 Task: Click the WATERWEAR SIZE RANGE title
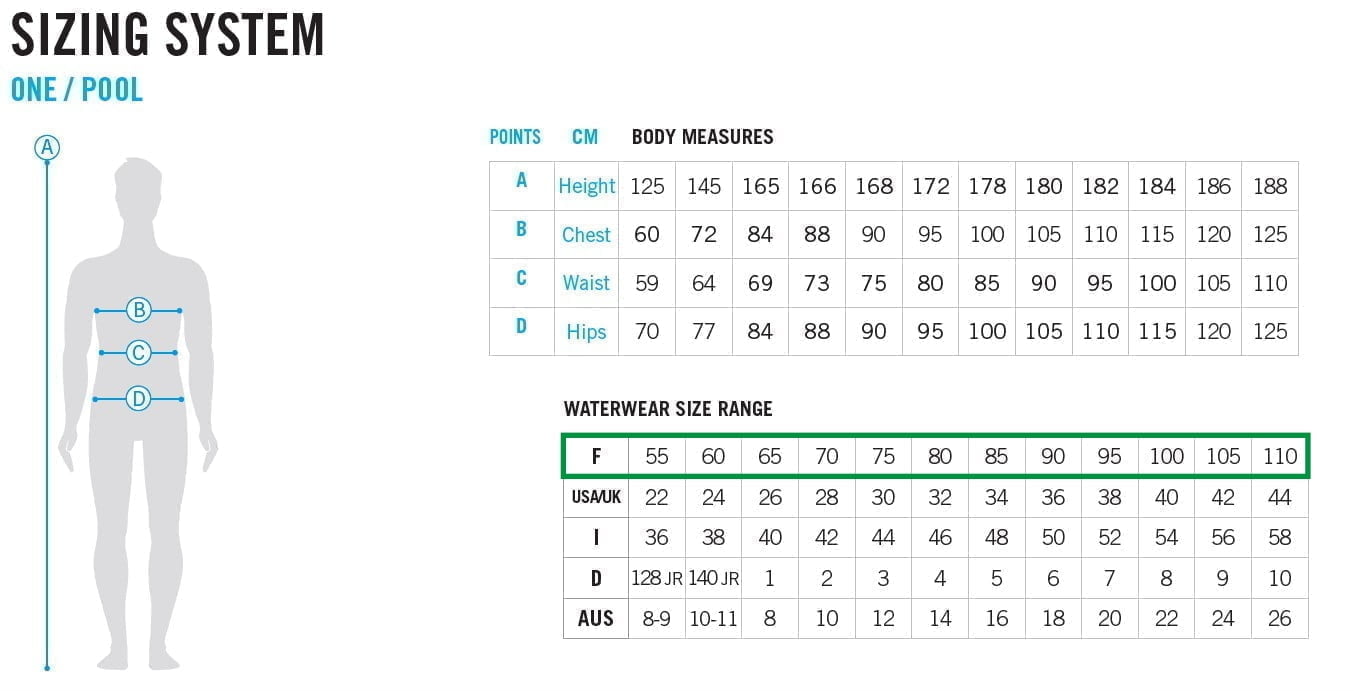coord(668,408)
